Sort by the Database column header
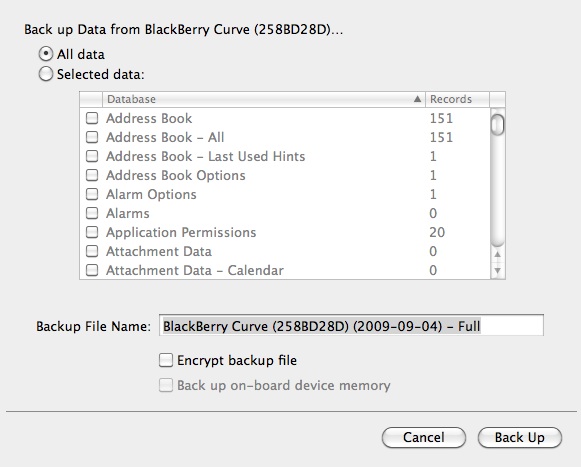This screenshot has width=581, height=467. (264, 99)
